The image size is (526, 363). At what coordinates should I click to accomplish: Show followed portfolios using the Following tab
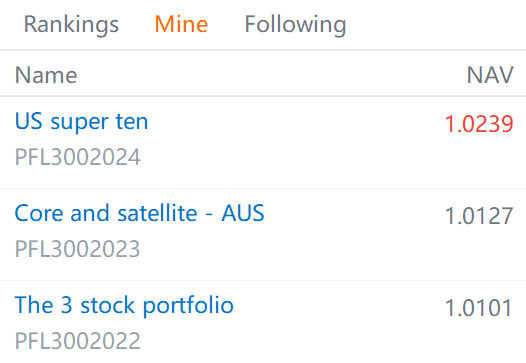point(295,24)
